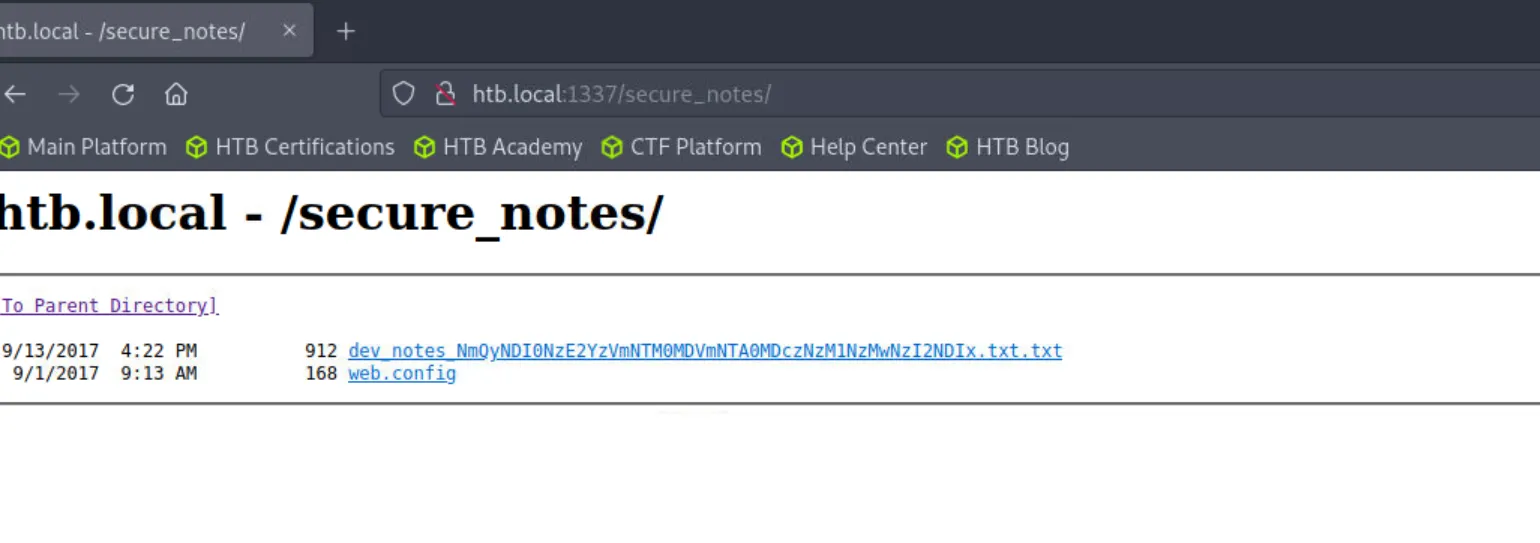Image resolution: width=1540 pixels, height=543 pixels.
Task: Click the insecure connection padlock icon
Action: [x=446, y=94]
